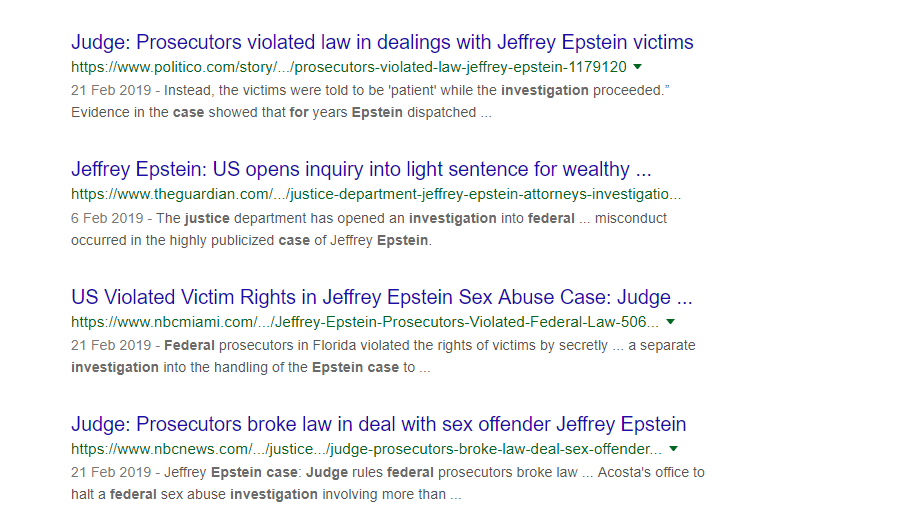
Task: Open 'Judge: Prosecutors broke law in deal' headline
Action: 378,424
